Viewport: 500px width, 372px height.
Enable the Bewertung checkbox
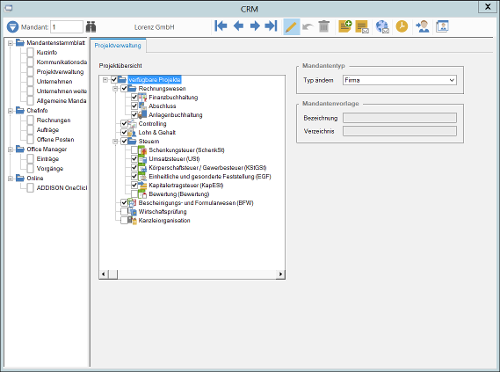(134, 194)
